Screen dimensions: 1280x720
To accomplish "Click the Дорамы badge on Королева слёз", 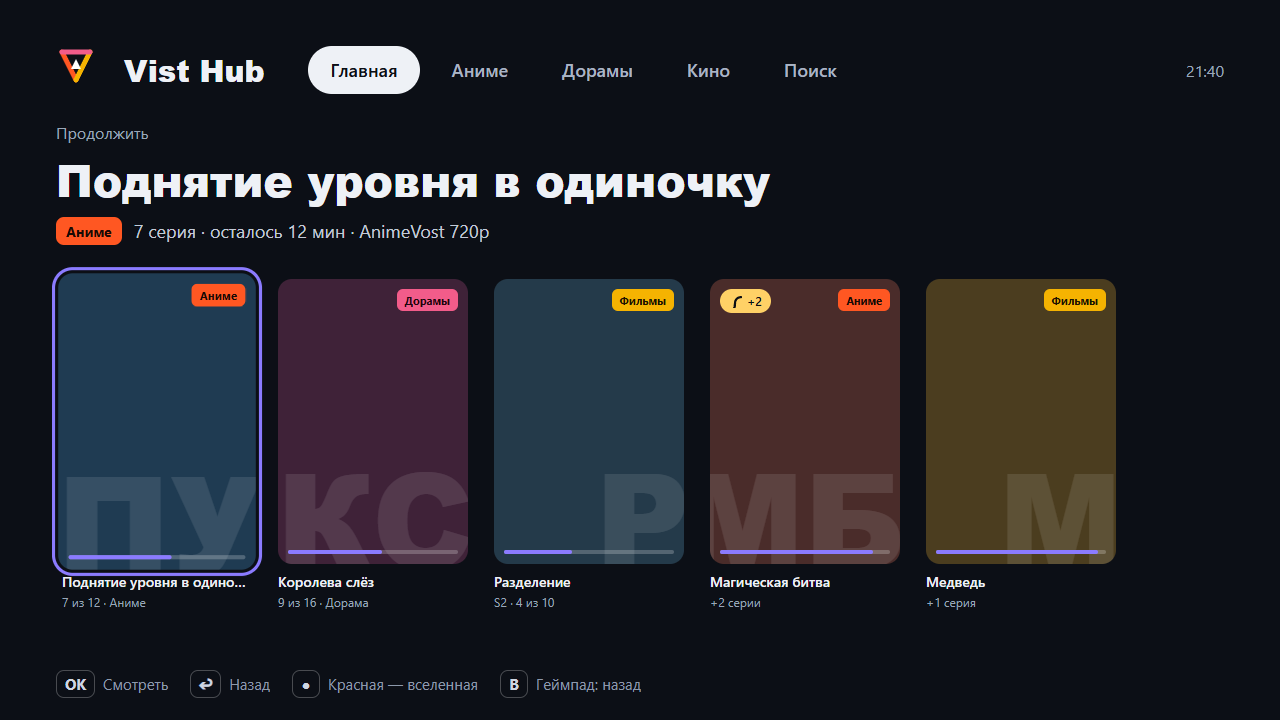I will click(427, 300).
